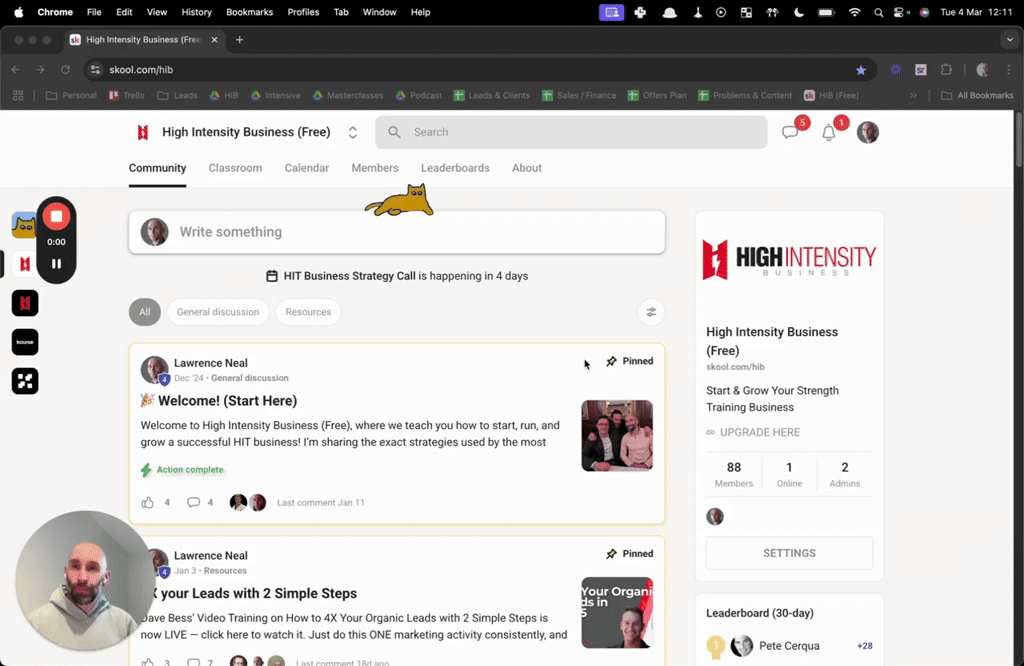Reload the skool.com/hib page
This screenshot has width=1024, height=666.
click(x=65, y=70)
